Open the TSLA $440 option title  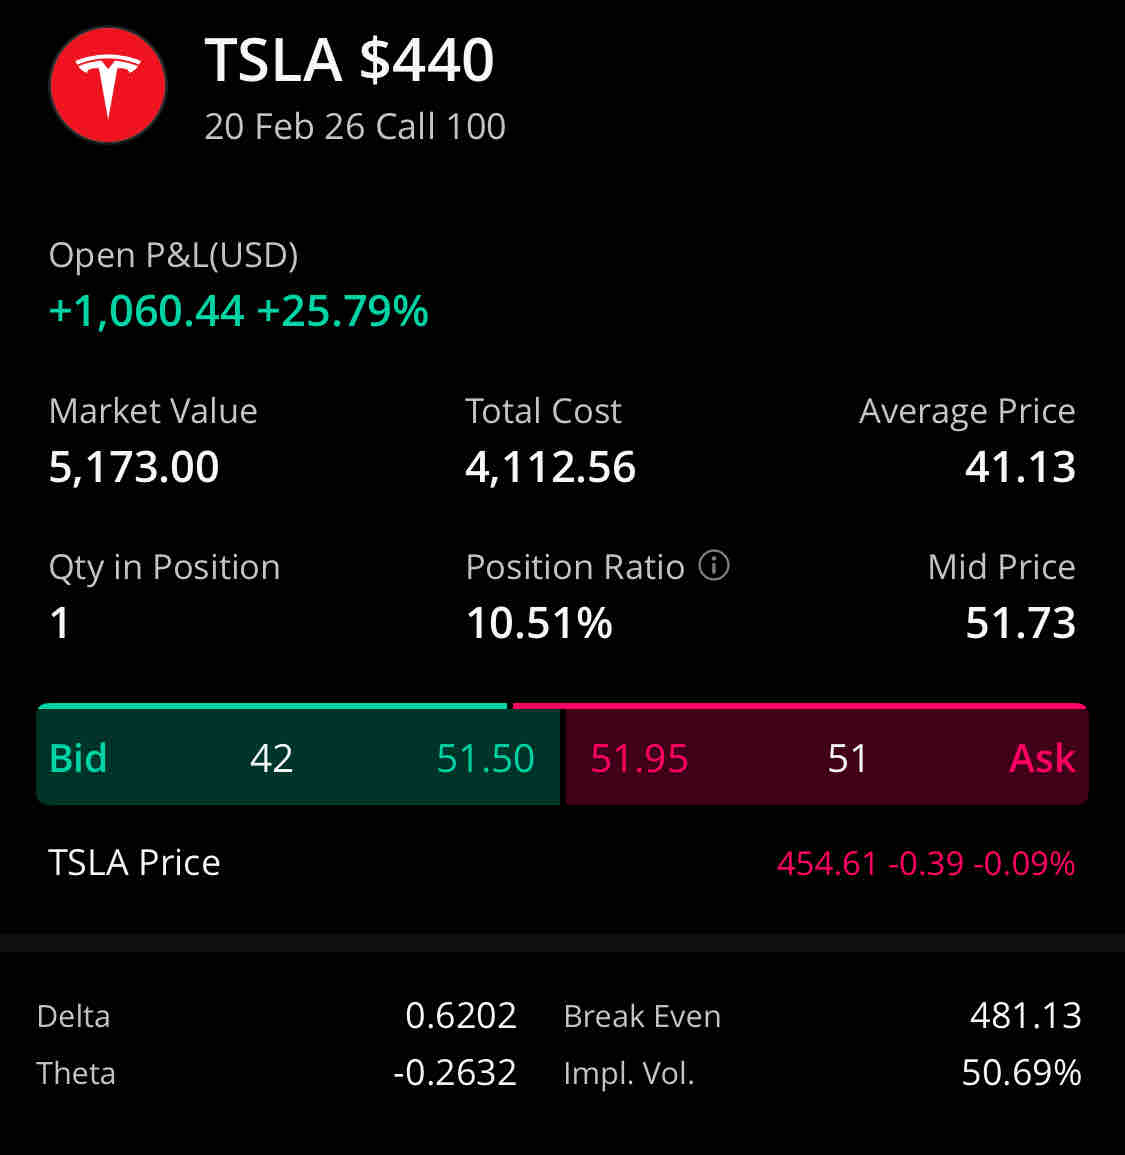pyautogui.click(x=349, y=60)
